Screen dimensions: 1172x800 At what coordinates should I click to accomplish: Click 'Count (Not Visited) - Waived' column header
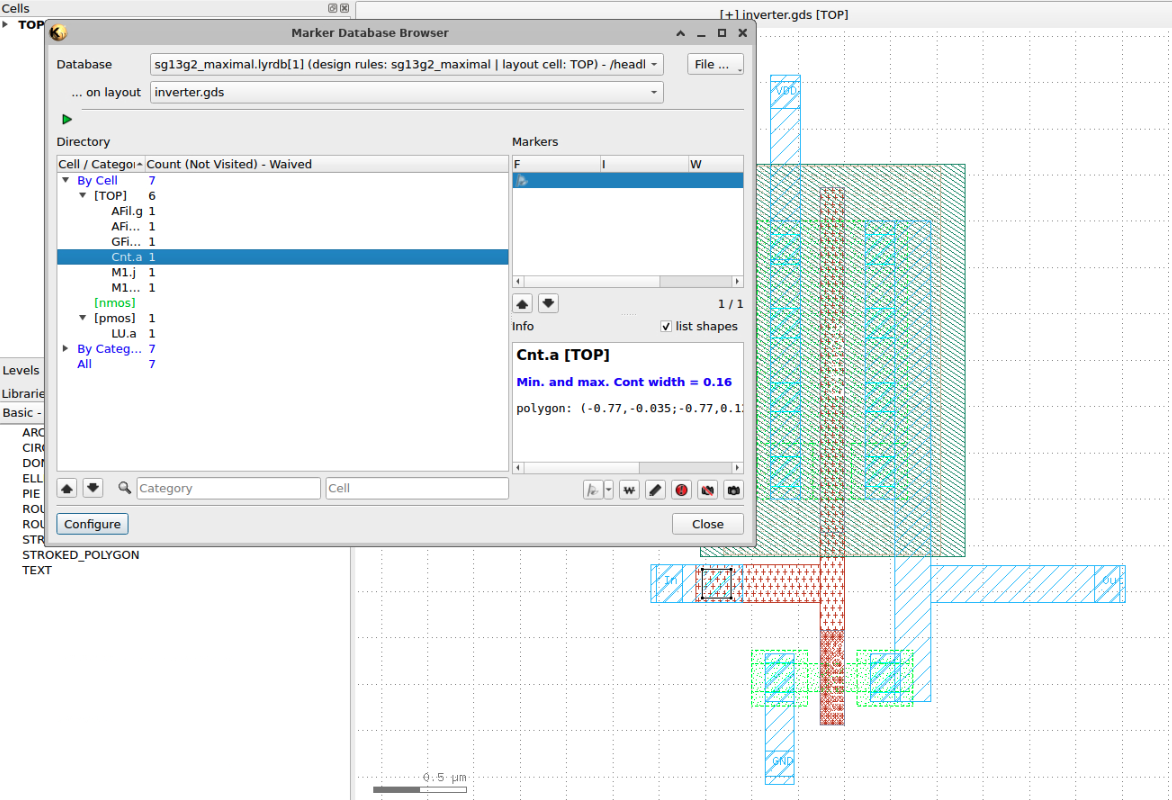[x=326, y=164]
